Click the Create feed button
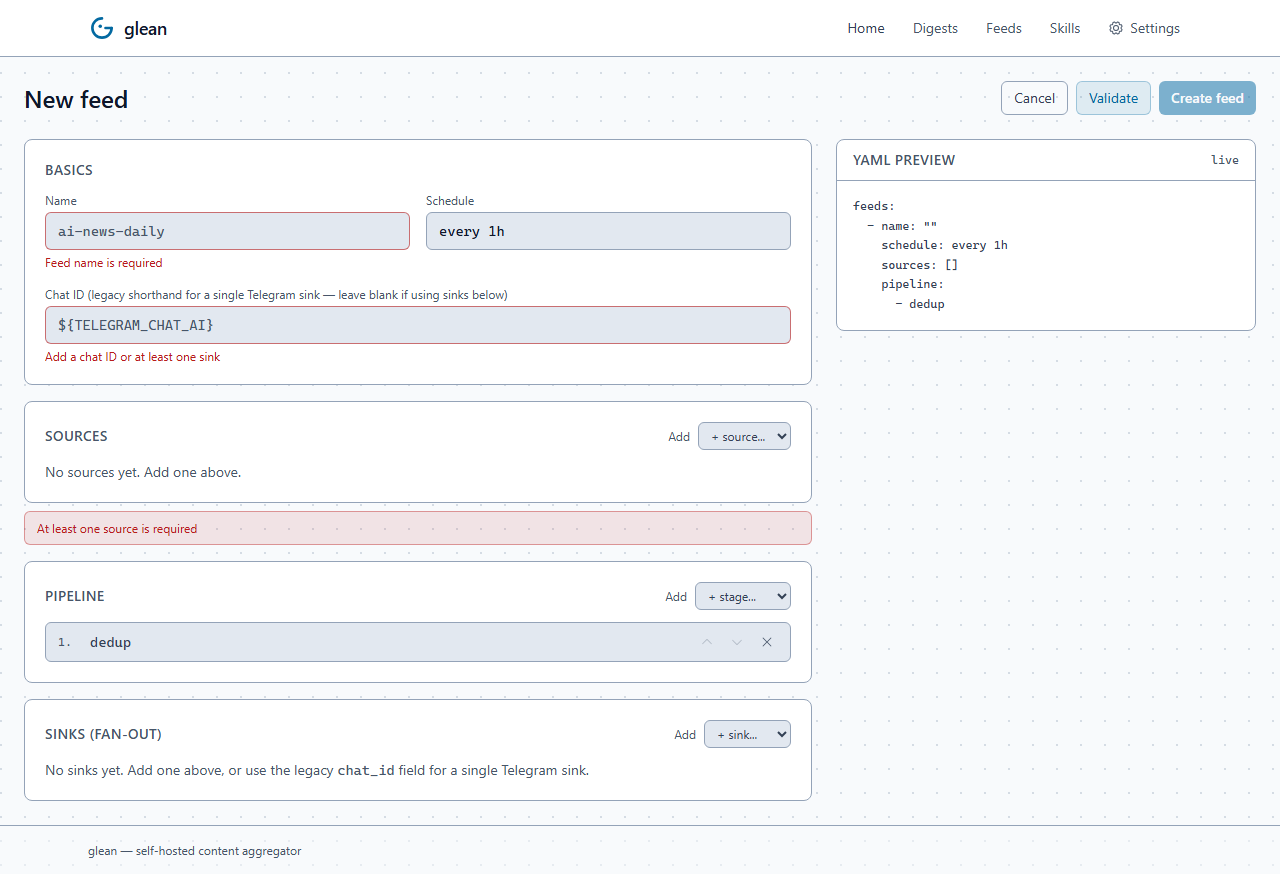 1207,98
